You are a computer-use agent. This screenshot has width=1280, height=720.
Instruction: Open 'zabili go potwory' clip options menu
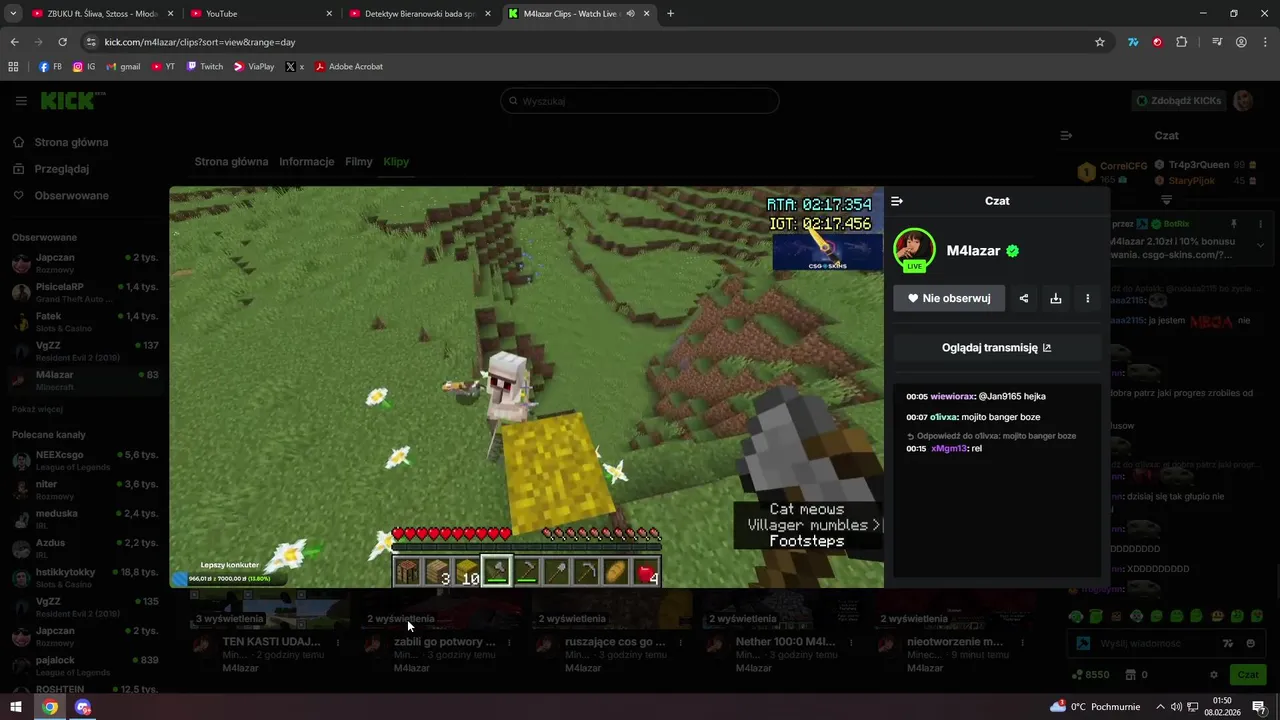pyautogui.click(x=509, y=642)
